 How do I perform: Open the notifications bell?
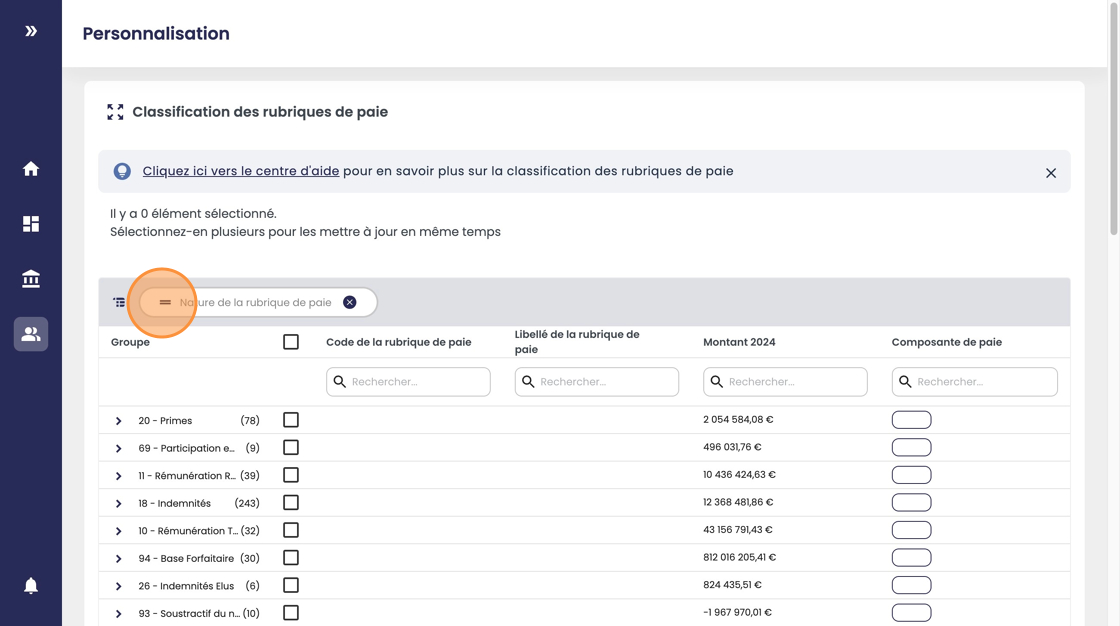(x=31, y=585)
